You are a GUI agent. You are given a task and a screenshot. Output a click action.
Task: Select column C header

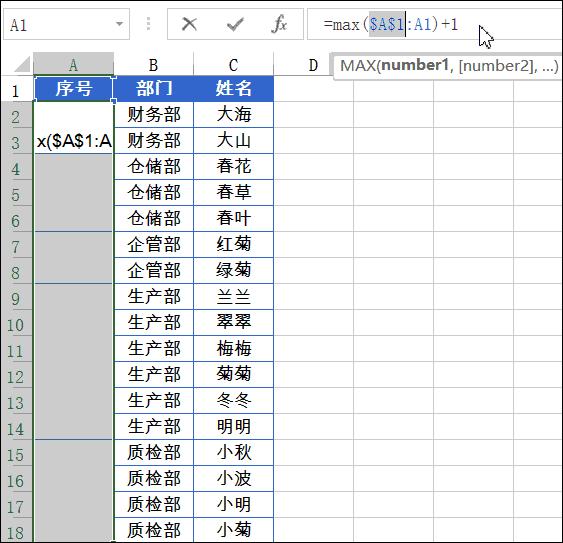pyautogui.click(x=233, y=65)
